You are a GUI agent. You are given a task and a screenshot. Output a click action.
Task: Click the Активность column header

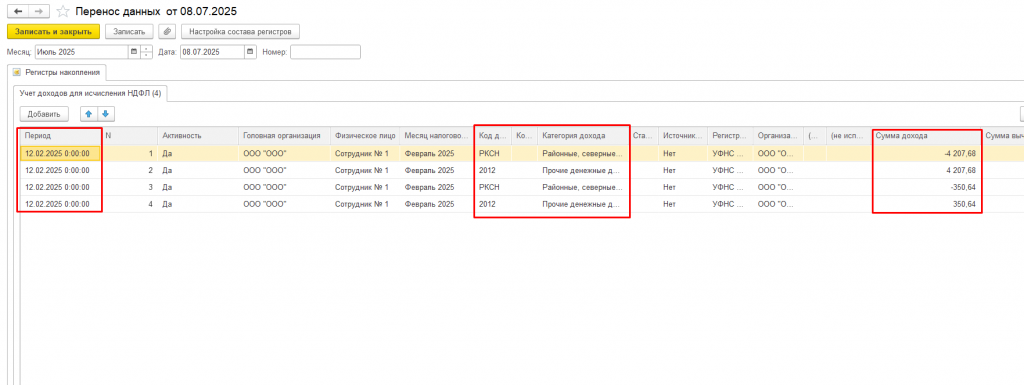pos(198,136)
